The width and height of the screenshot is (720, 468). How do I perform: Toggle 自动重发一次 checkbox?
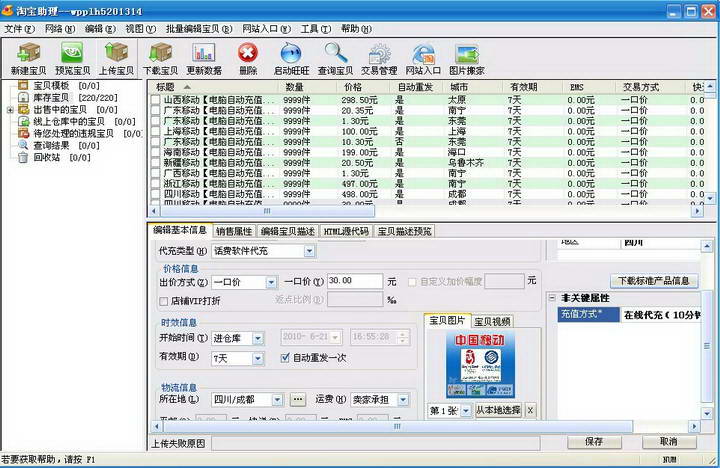coord(285,357)
